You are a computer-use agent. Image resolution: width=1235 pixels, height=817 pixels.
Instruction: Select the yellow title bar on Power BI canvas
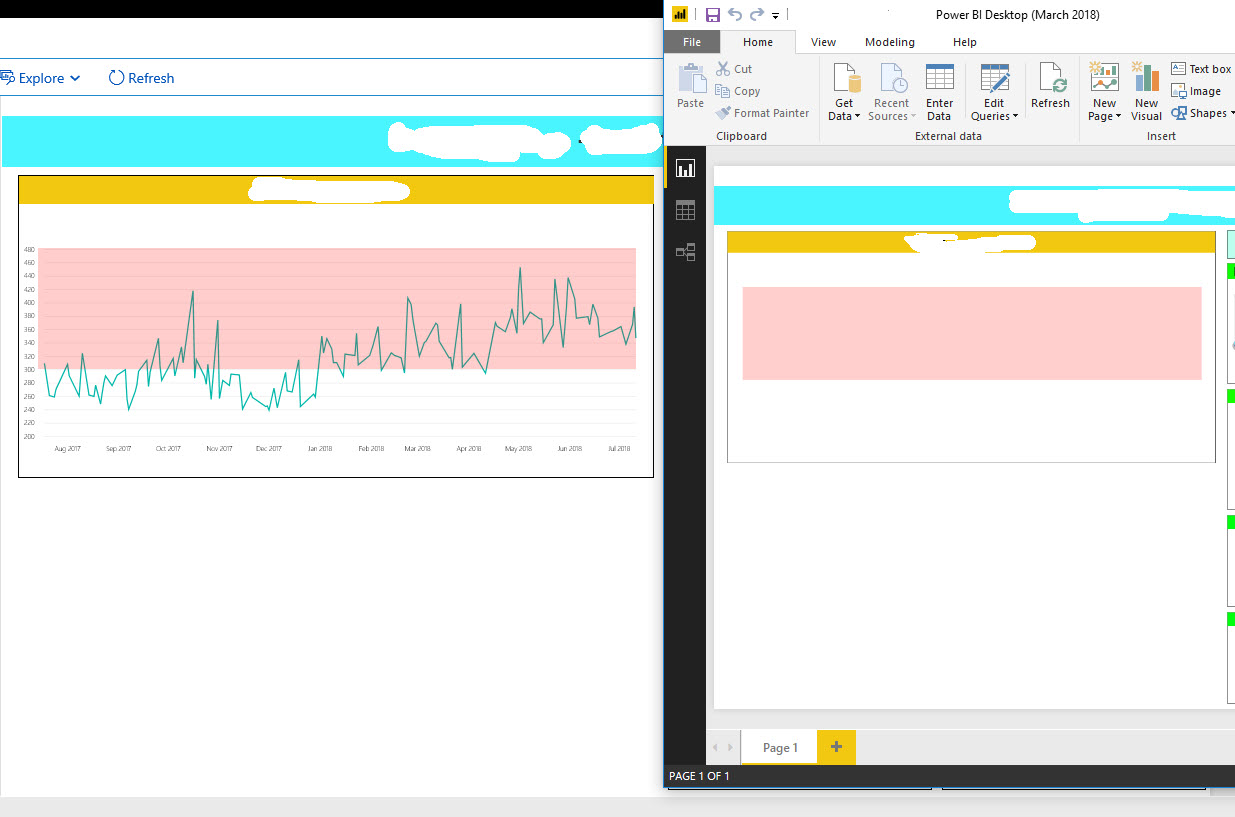(971, 242)
